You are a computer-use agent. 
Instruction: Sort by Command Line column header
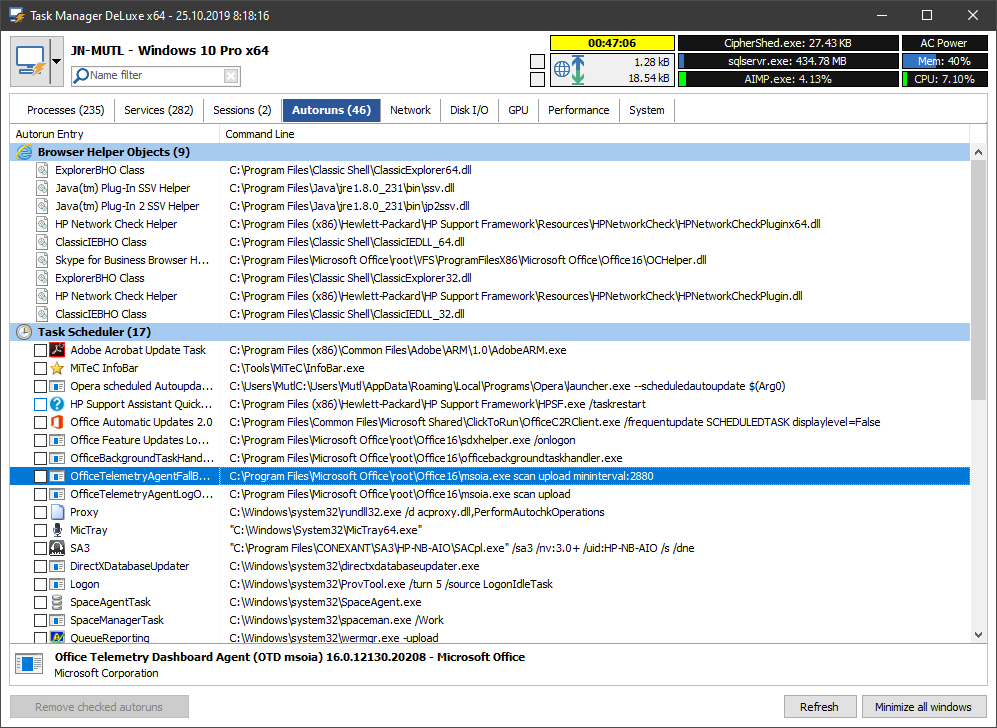[x=594, y=134]
